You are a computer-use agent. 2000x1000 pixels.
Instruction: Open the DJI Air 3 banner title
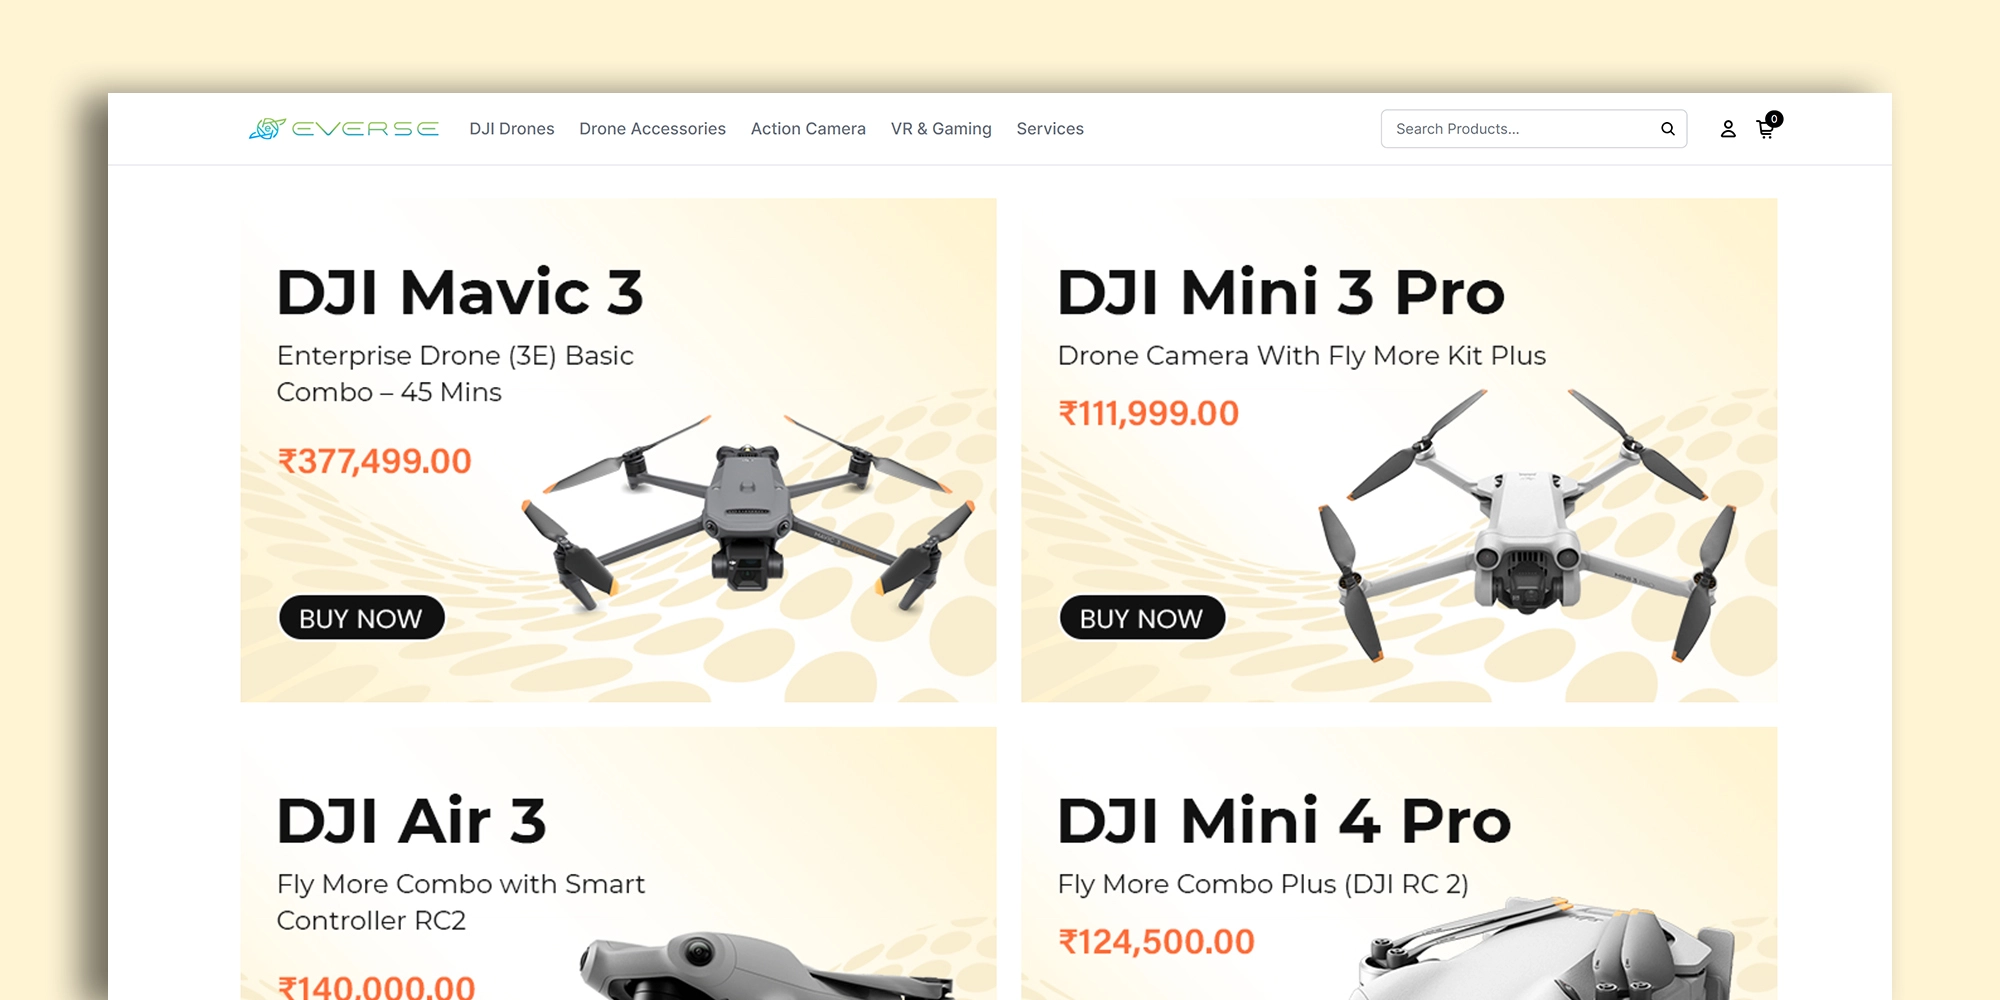pos(412,821)
